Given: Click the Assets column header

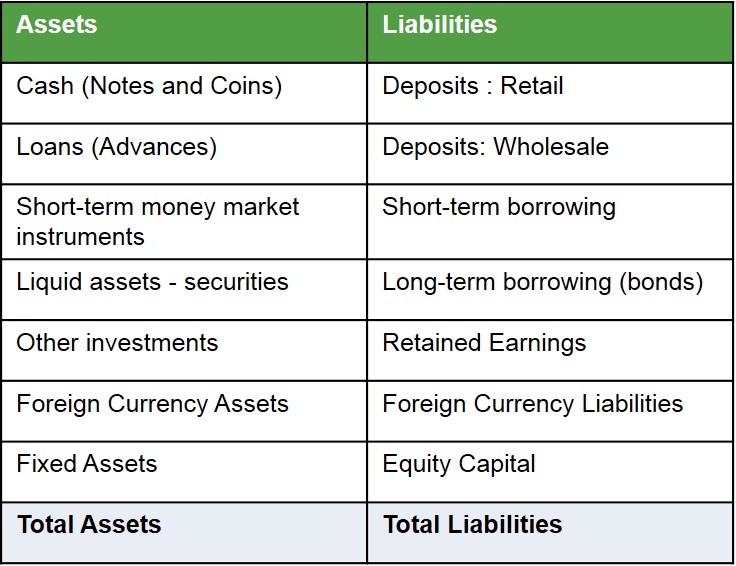Looking at the screenshot, I should click(x=57, y=25).
